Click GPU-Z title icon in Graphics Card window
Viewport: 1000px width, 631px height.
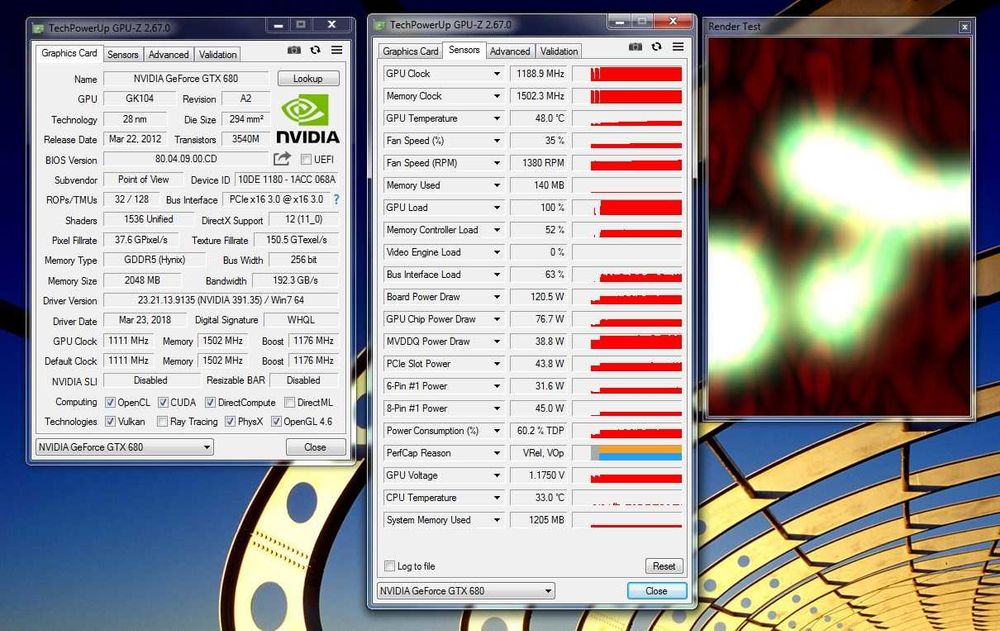tap(39, 28)
